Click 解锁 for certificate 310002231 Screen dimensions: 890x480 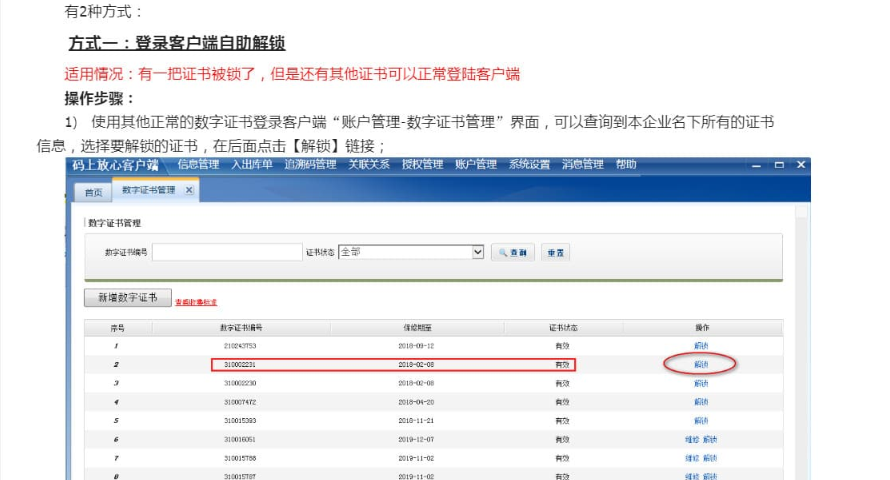pyautogui.click(x=702, y=364)
